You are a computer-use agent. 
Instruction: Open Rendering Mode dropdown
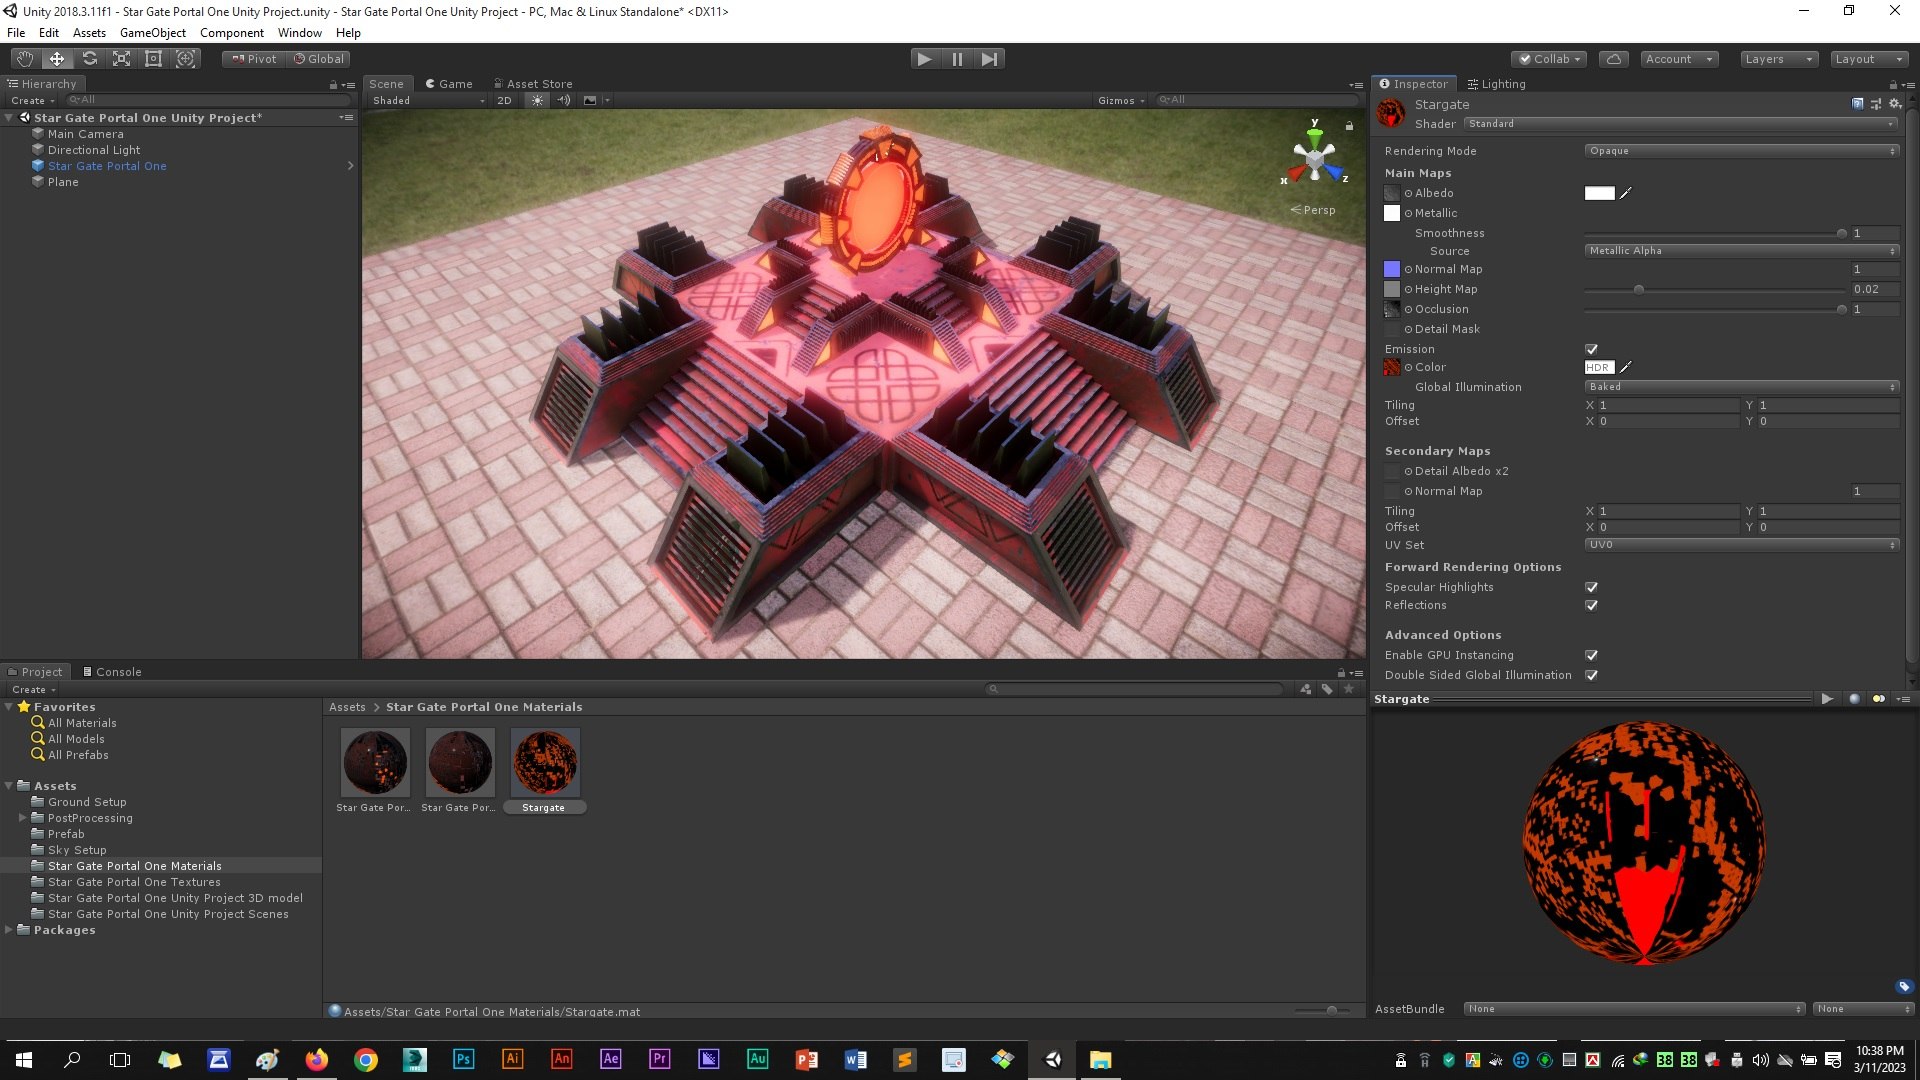pyautogui.click(x=1741, y=151)
